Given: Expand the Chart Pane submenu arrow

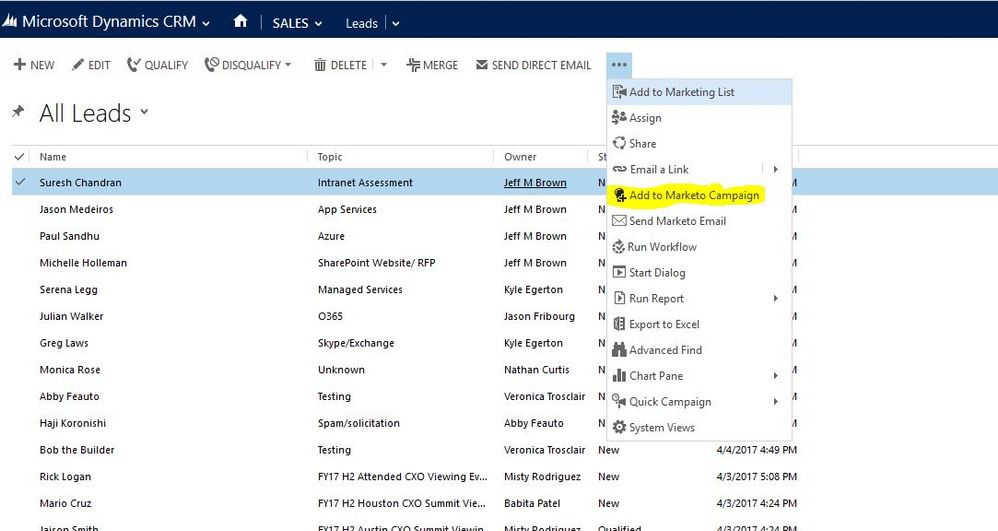Looking at the screenshot, I should pos(775,376).
